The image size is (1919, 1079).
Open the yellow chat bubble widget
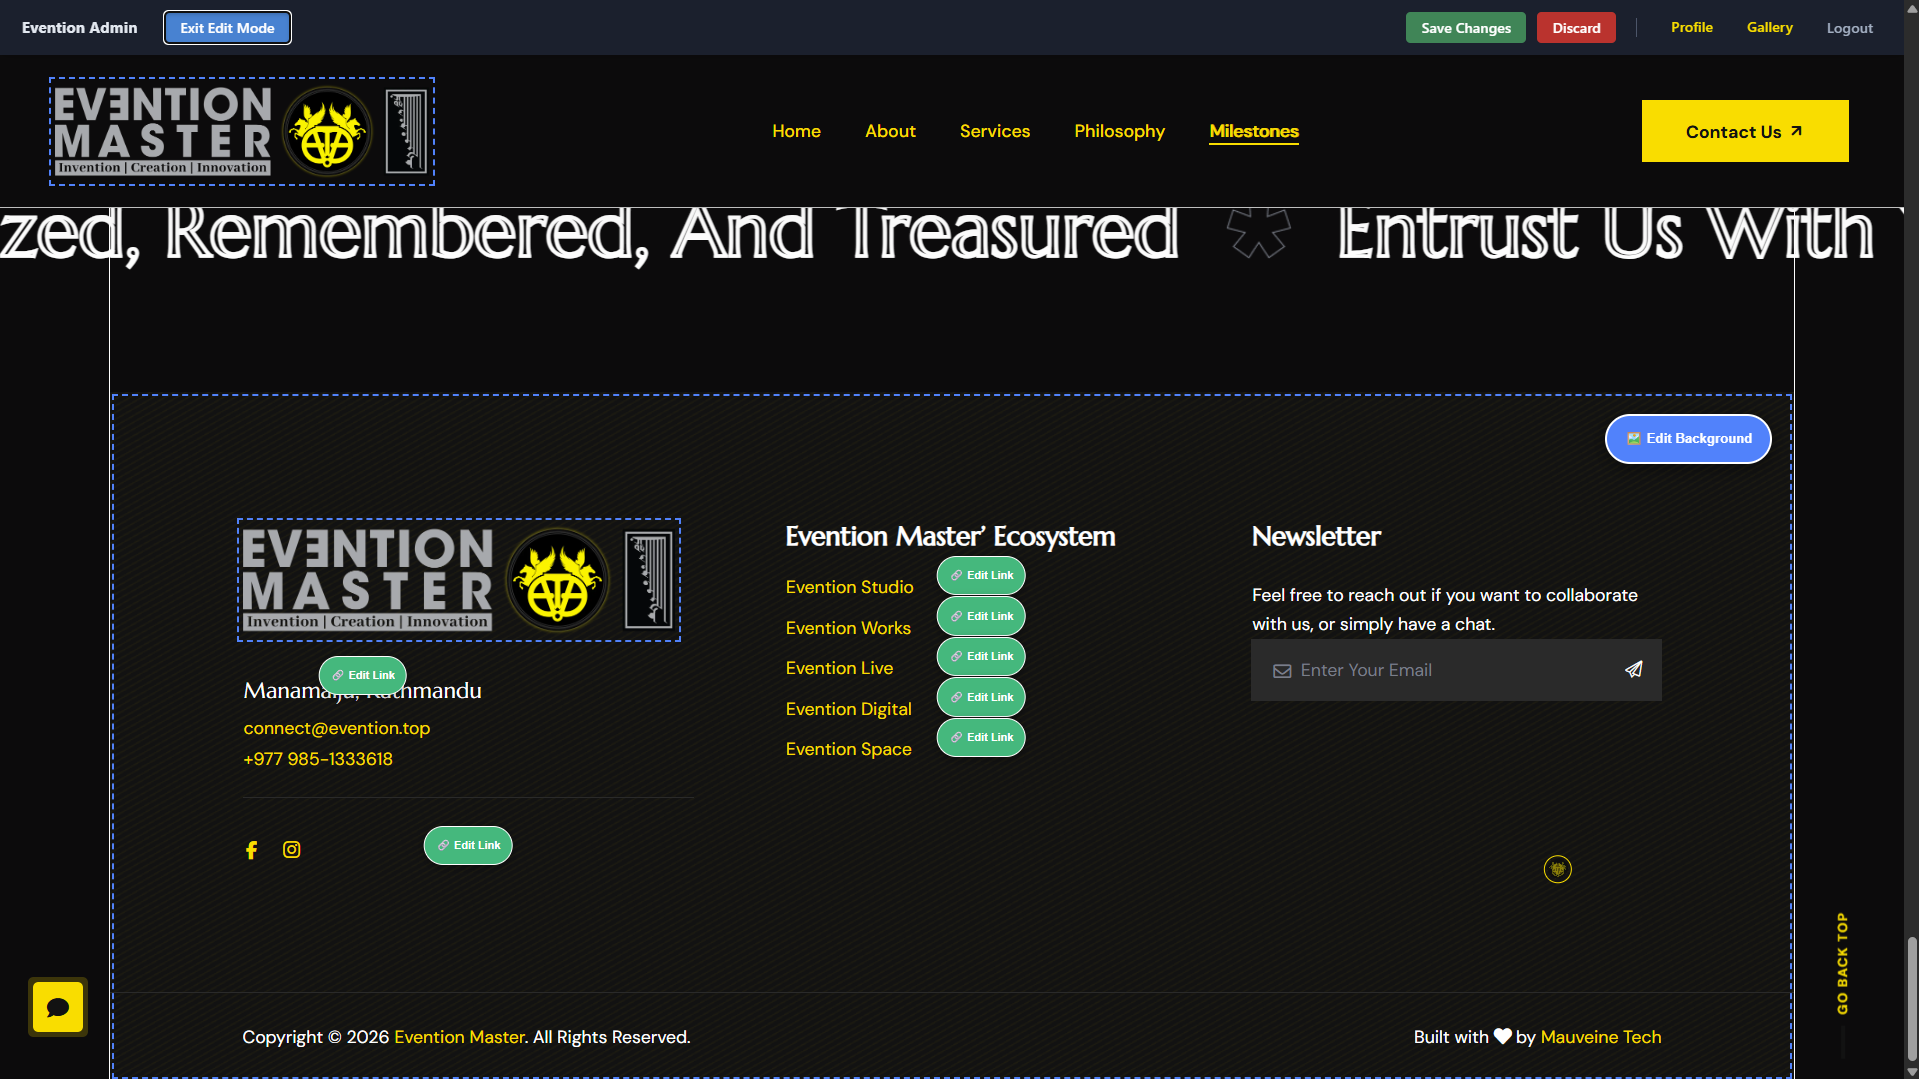(x=58, y=1007)
